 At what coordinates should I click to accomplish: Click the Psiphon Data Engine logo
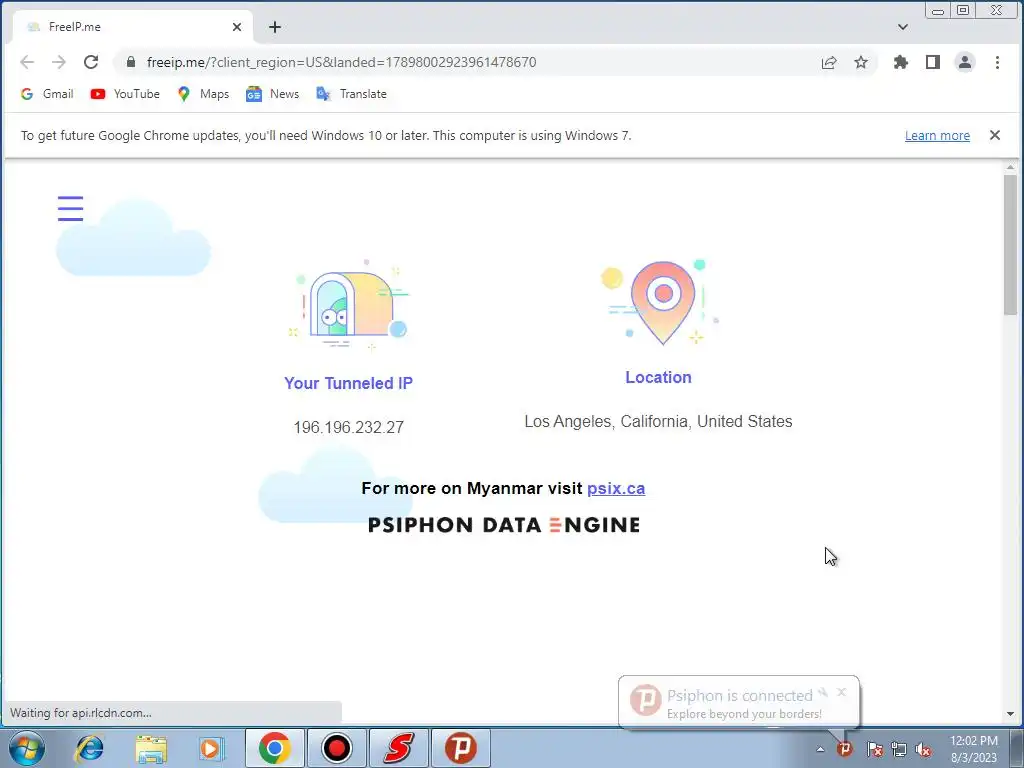[504, 525]
